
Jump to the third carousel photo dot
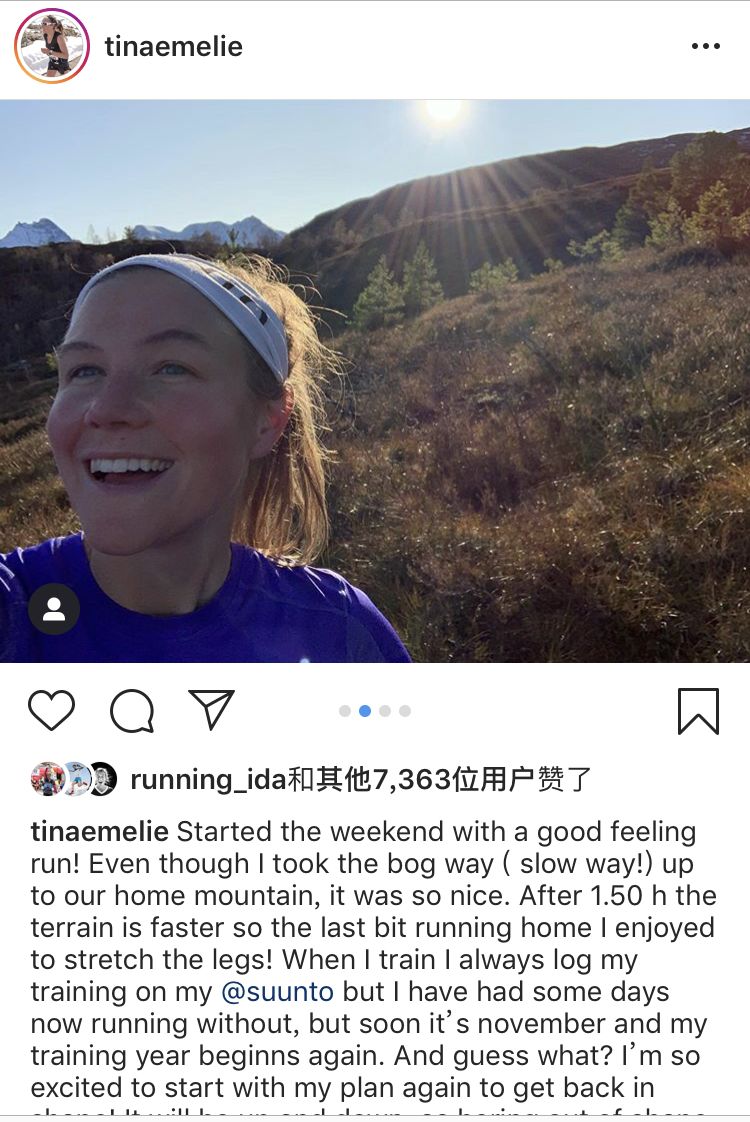385,711
